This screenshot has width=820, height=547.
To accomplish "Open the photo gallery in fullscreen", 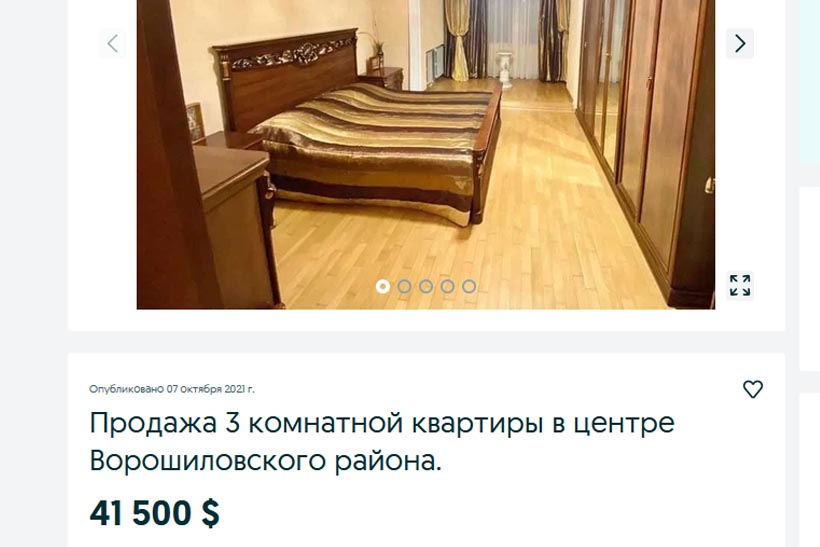I will pos(740,286).
